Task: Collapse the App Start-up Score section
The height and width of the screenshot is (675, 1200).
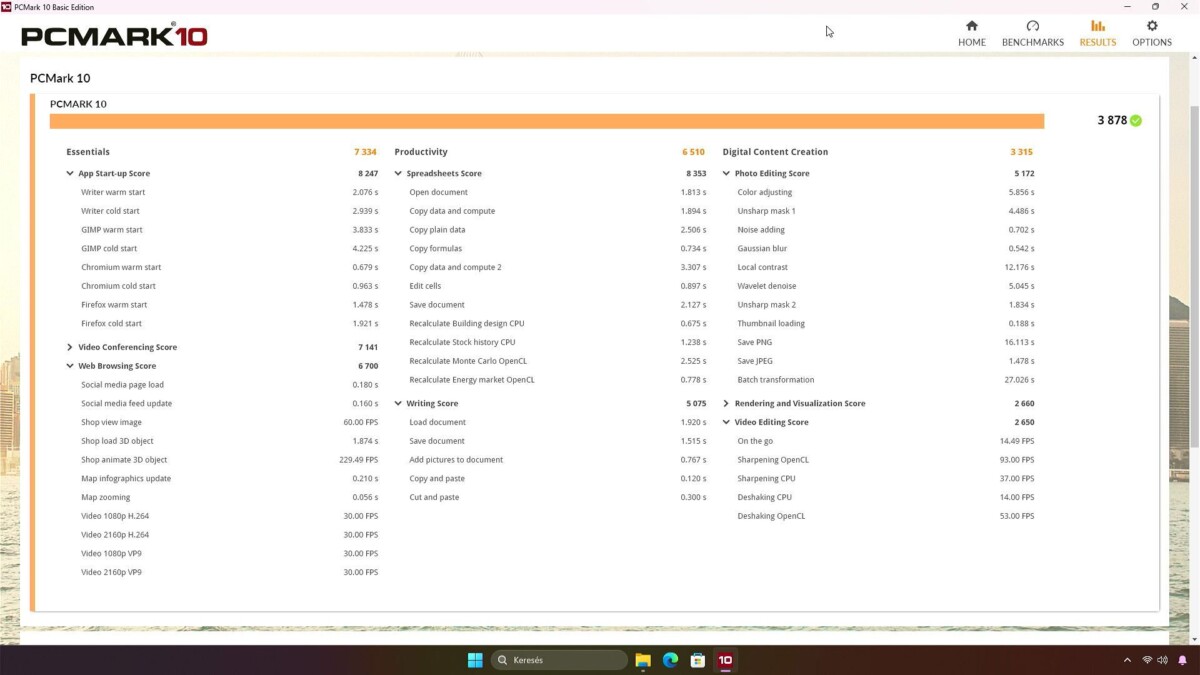Action: tap(70, 174)
